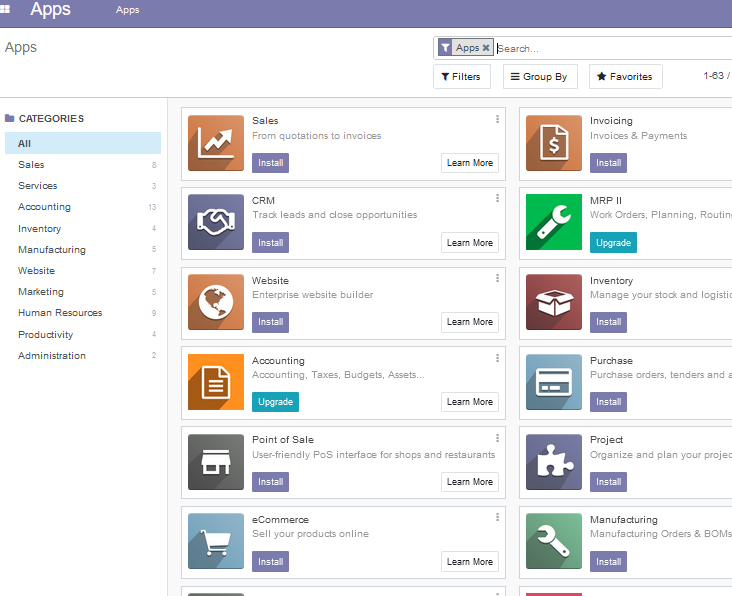Click Learn More on Website card

(470, 322)
